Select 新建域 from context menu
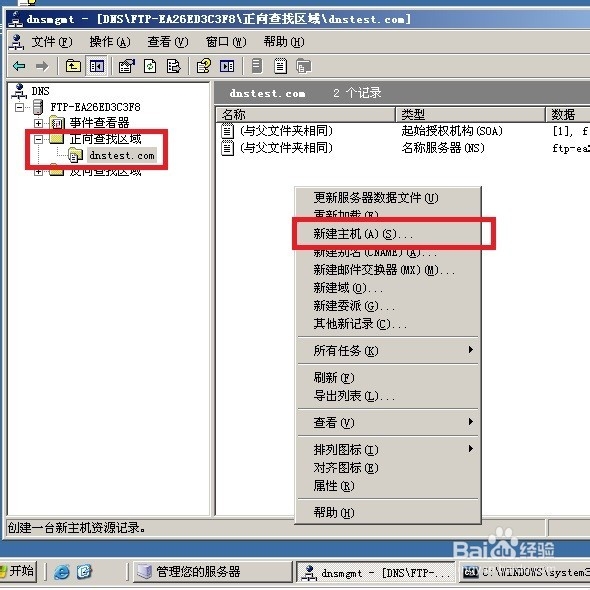The image size is (590, 590). [388, 288]
